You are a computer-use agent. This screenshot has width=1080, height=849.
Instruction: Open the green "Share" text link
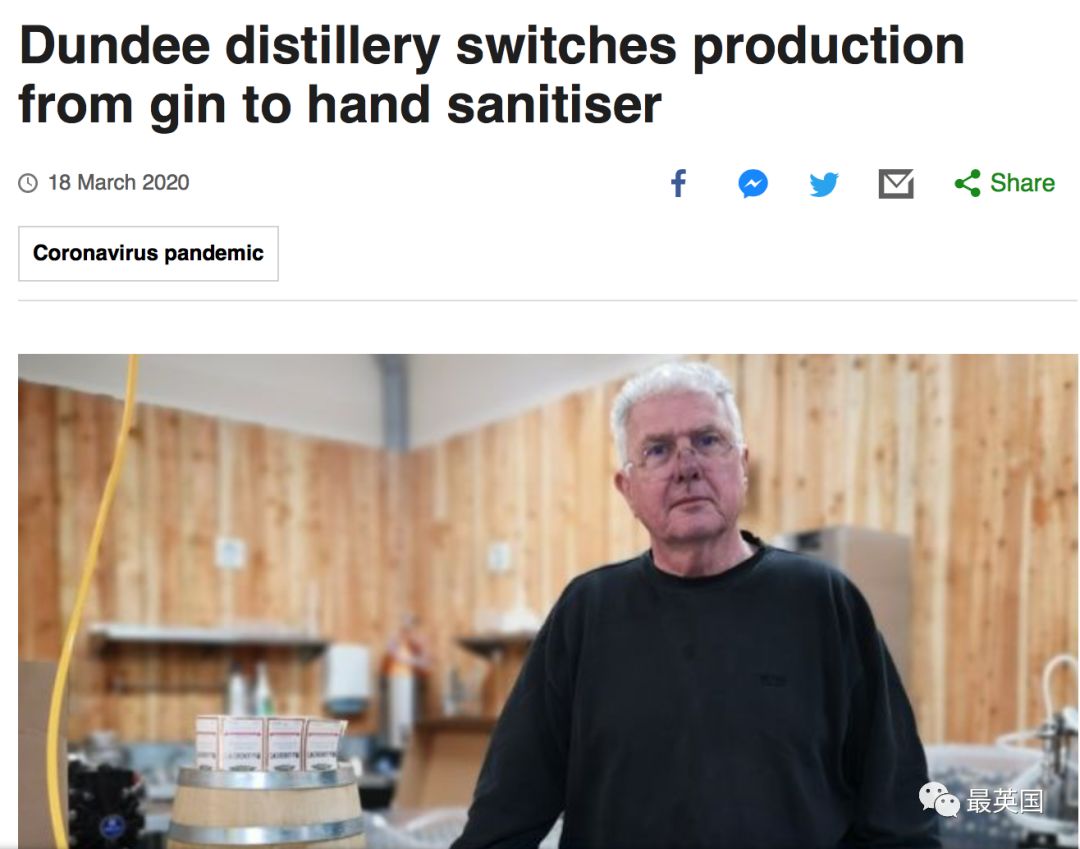(1022, 183)
